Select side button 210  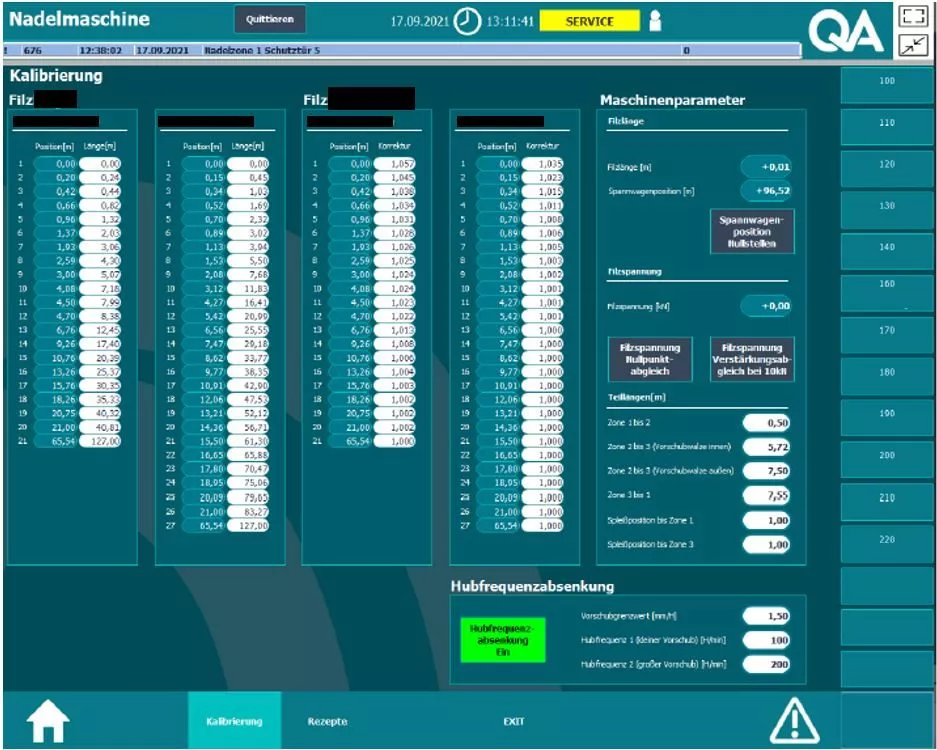887,501
